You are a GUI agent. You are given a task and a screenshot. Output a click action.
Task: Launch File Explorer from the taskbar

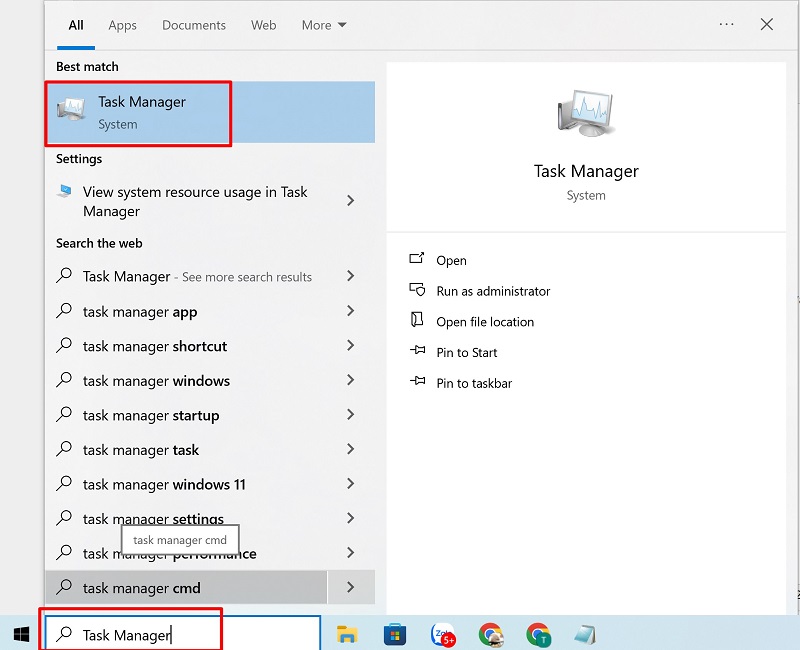[x=345, y=634]
